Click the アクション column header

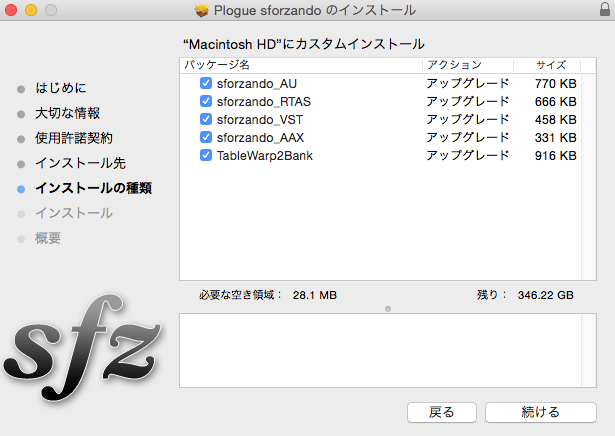click(x=468, y=65)
